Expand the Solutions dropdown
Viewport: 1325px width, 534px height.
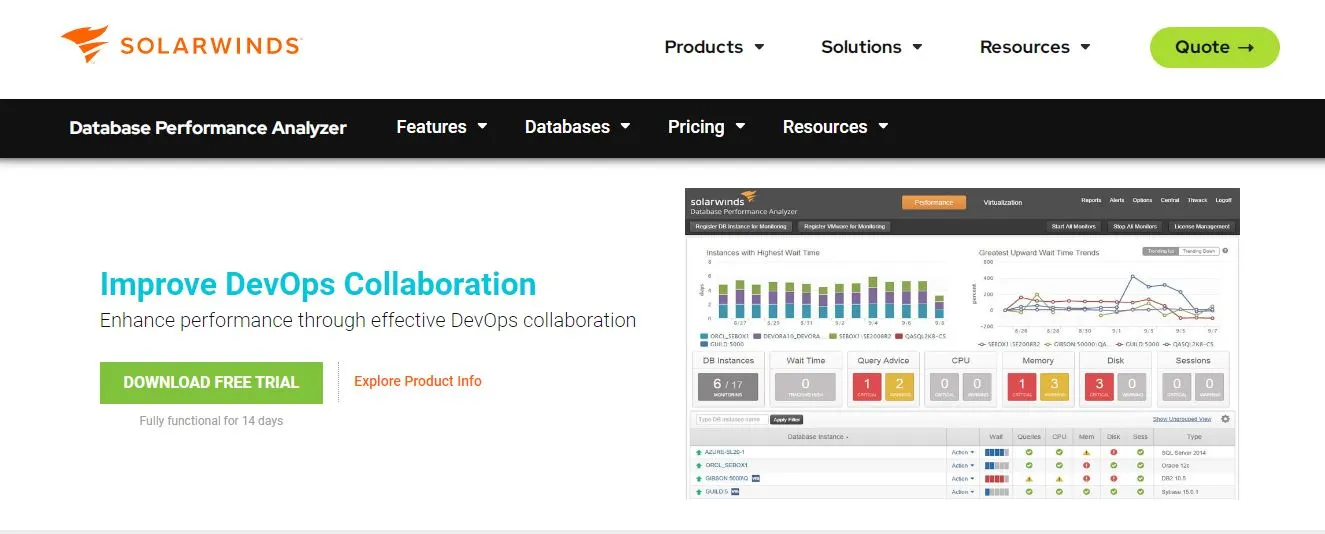[x=871, y=47]
